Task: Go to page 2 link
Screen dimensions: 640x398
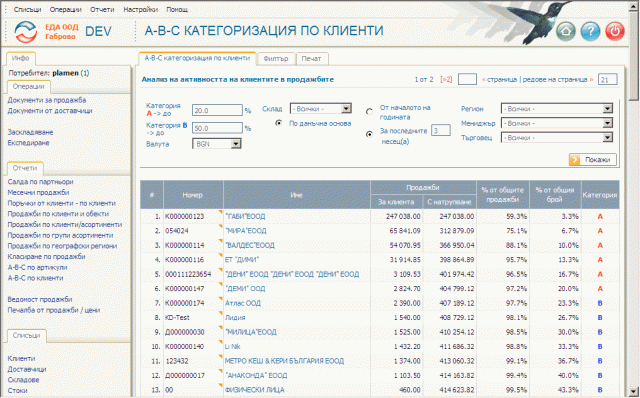Action: coord(446,79)
